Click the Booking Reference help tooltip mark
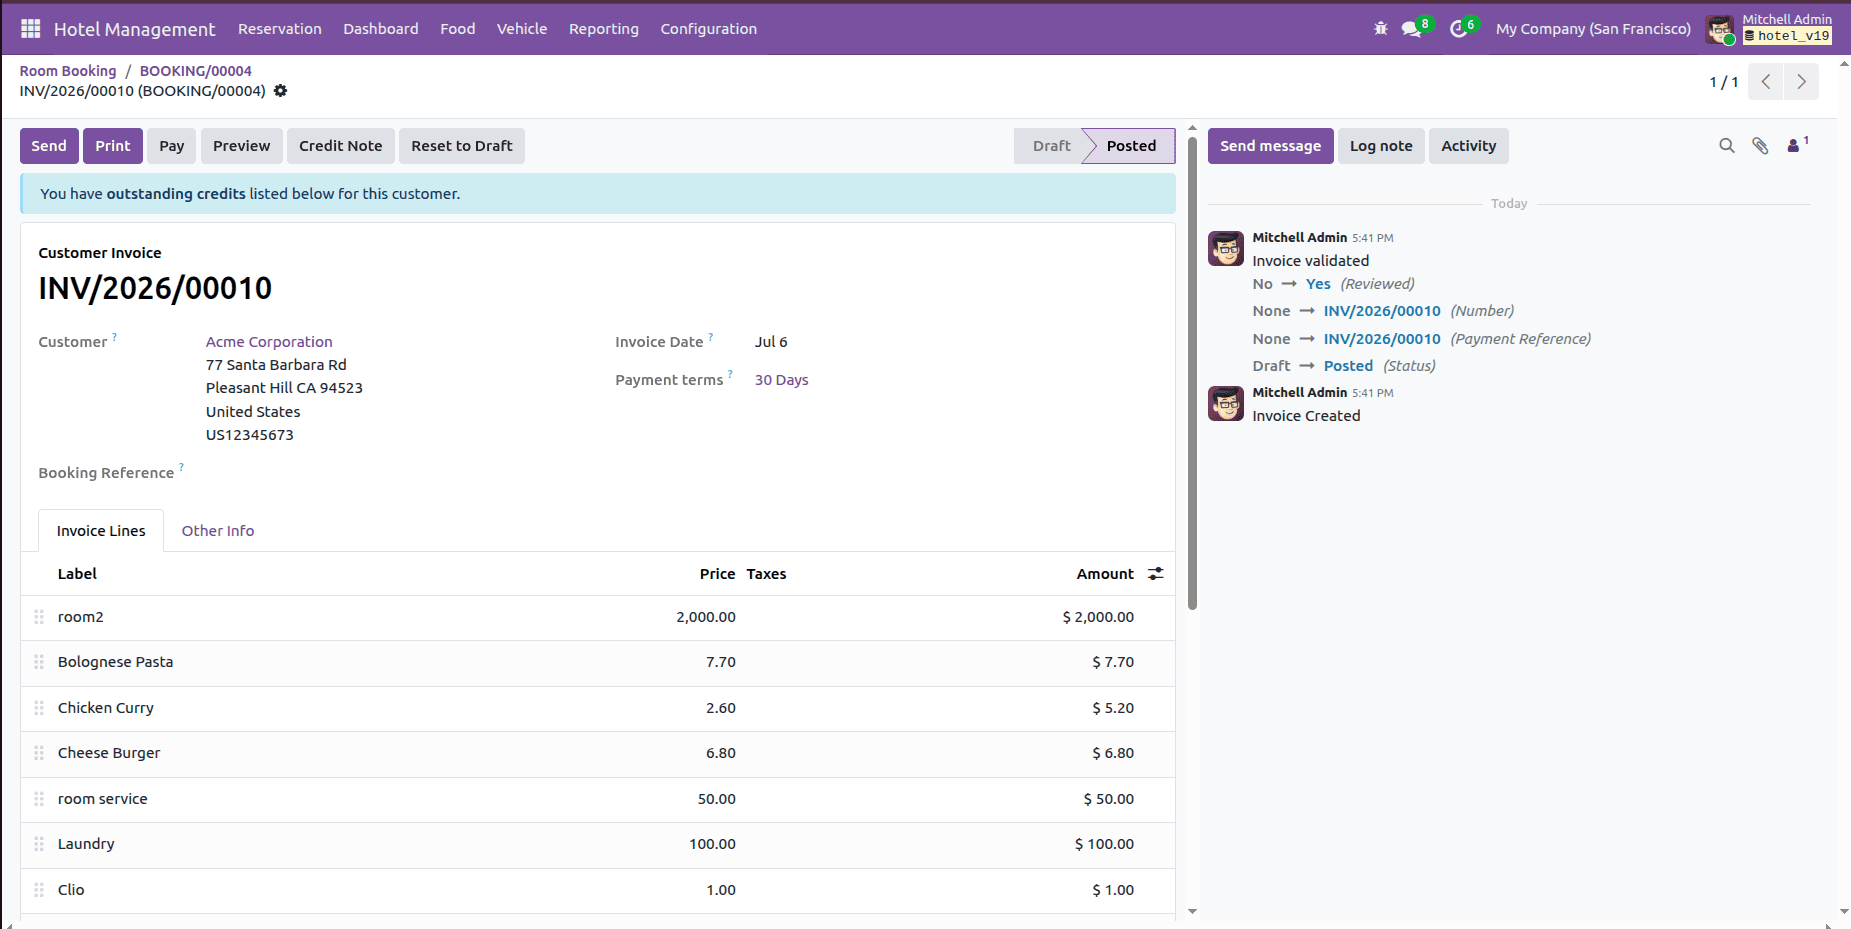1851x929 pixels. point(181,468)
